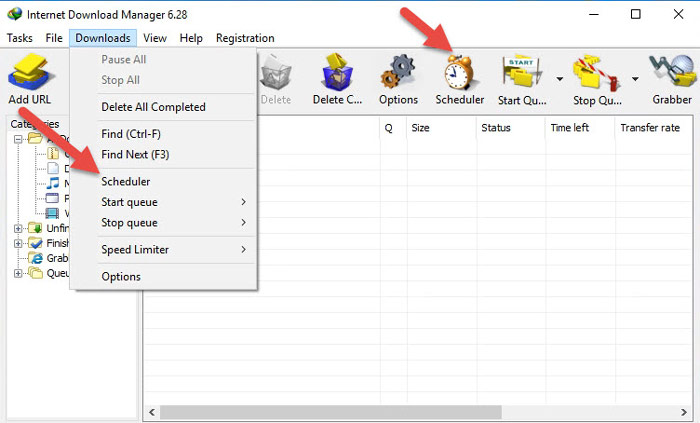700x423 pixels.
Task: Close the Downloads menu via its header
Action: tap(103, 38)
